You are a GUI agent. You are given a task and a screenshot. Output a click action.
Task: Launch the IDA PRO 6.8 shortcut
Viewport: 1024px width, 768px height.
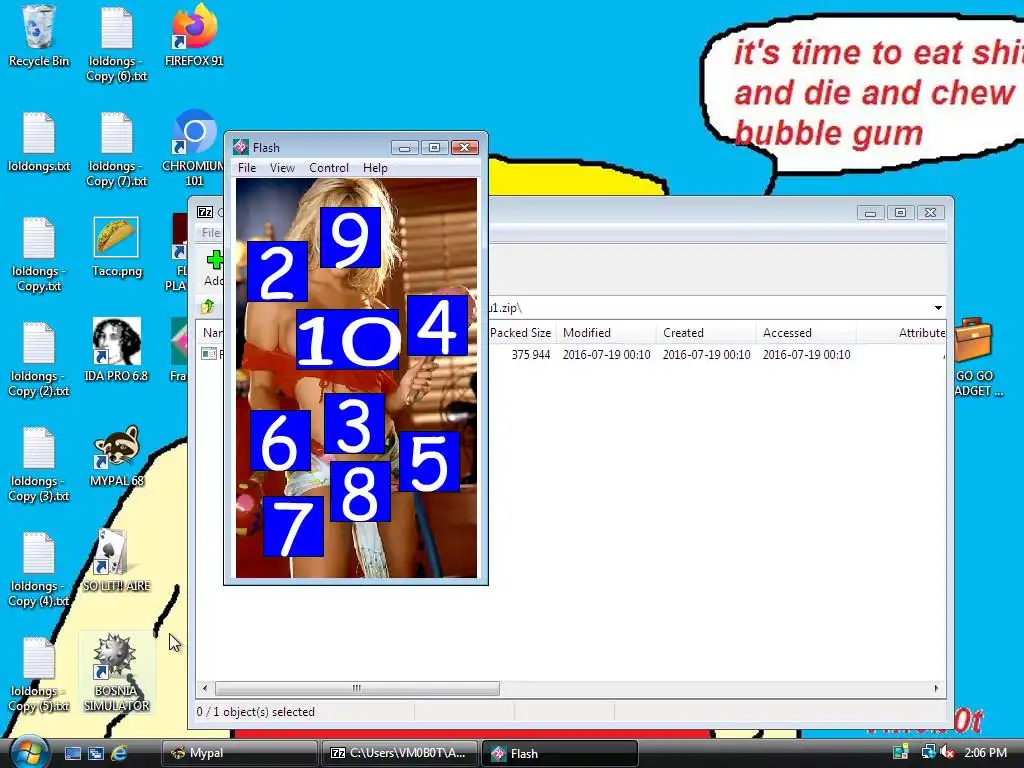116,350
